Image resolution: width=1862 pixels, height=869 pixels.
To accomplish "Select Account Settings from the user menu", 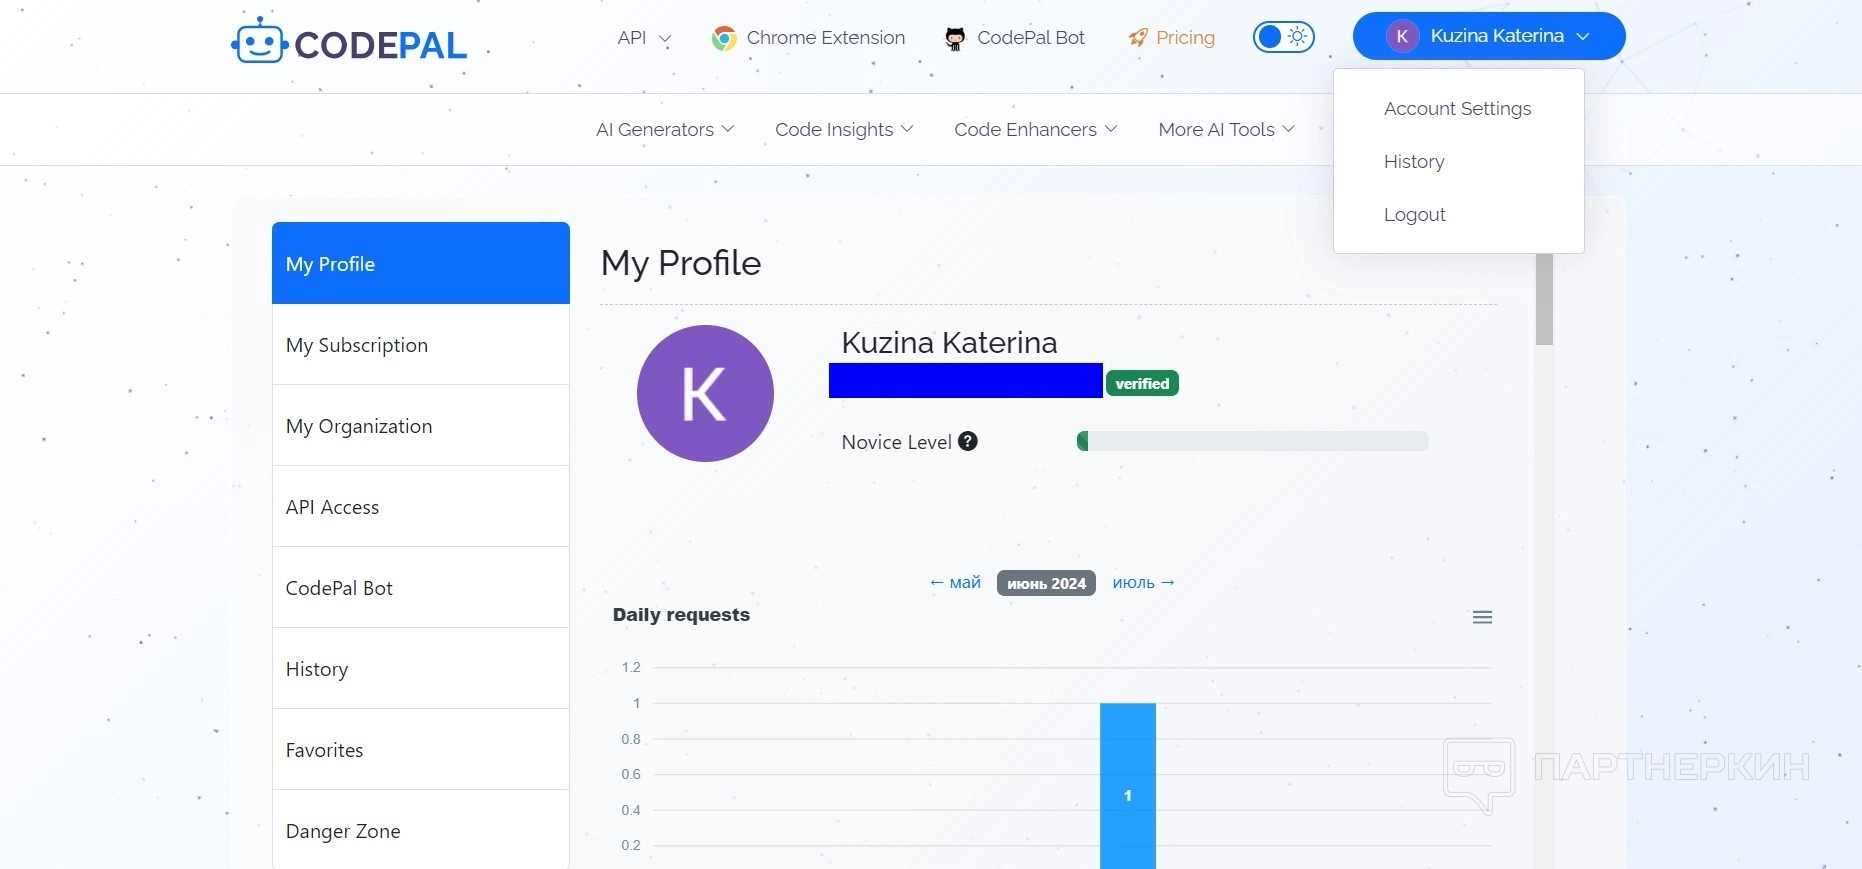I will tap(1458, 108).
